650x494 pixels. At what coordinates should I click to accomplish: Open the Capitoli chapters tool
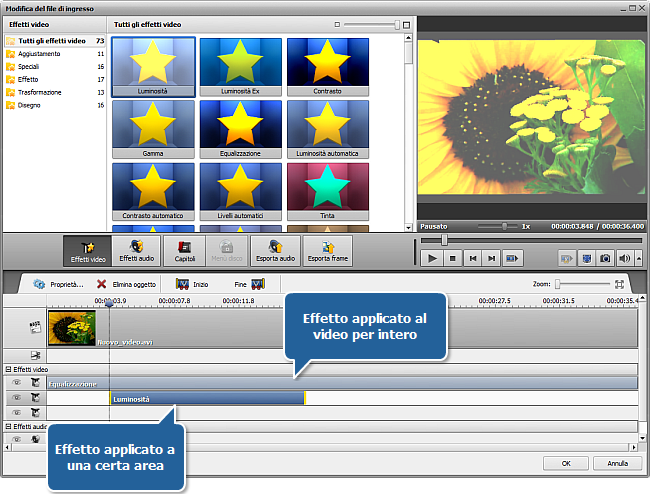(x=185, y=250)
